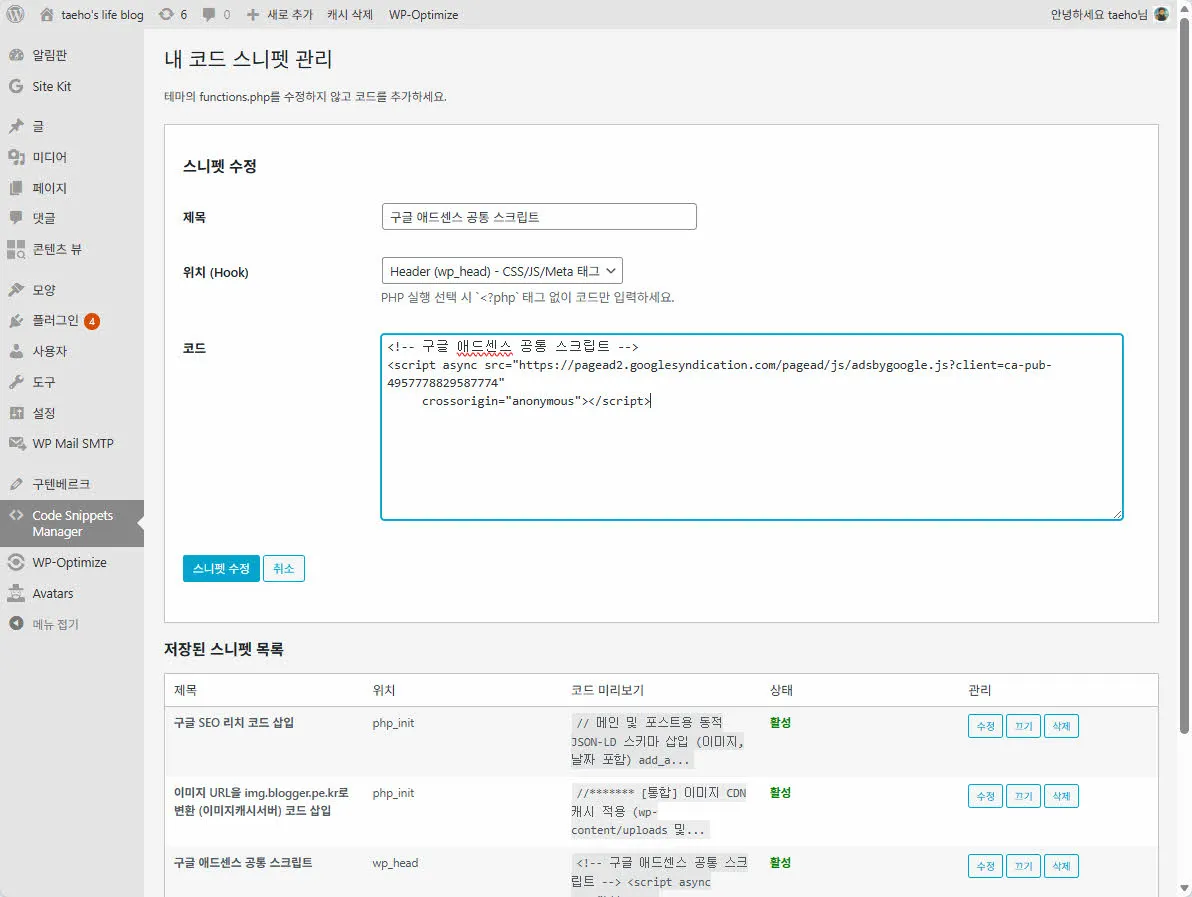Click 캐시 삭제 in the admin bar
Image resolution: width=1192 pixels, height=897 pixels.
click(x=349, y=14)
